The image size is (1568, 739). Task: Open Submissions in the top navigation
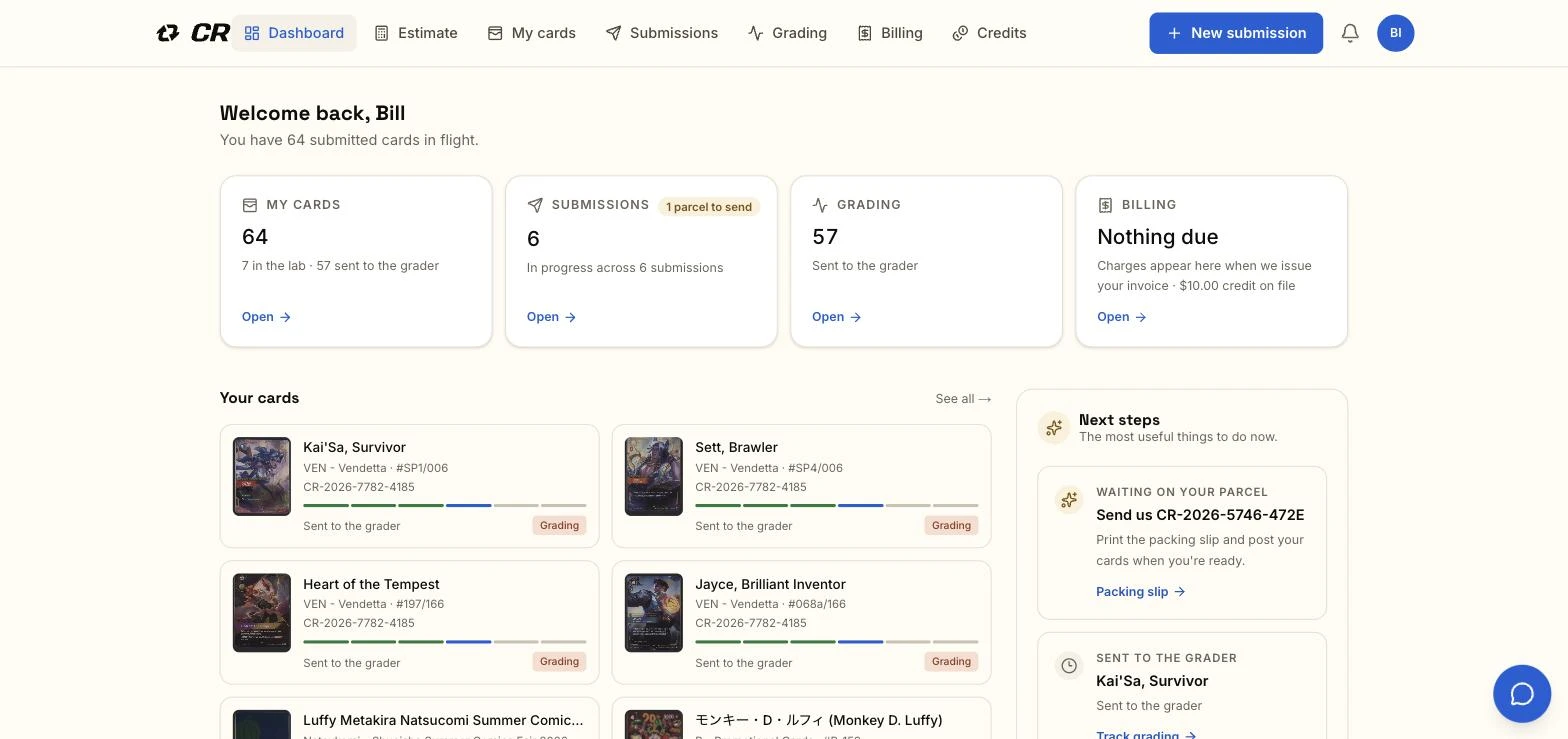pos(662,33)
